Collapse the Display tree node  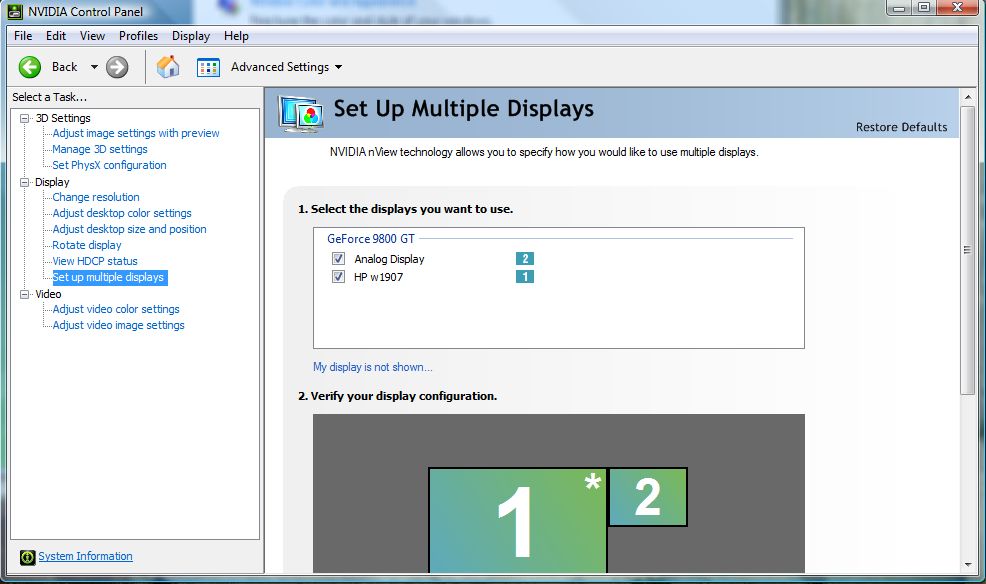coord(25,182)
